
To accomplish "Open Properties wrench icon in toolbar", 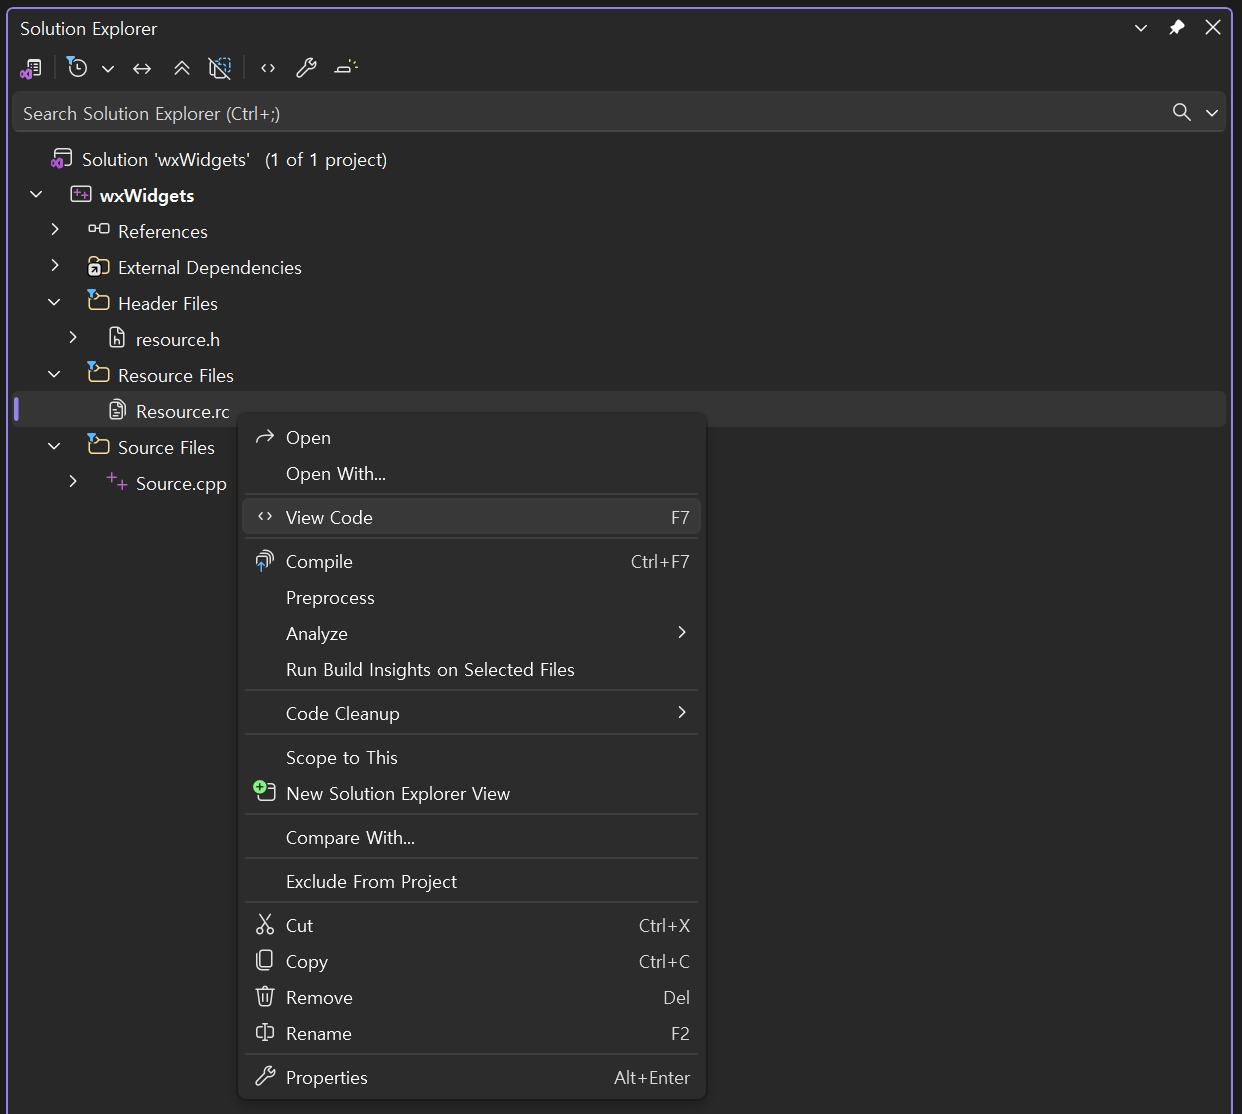I will (306, 68).
